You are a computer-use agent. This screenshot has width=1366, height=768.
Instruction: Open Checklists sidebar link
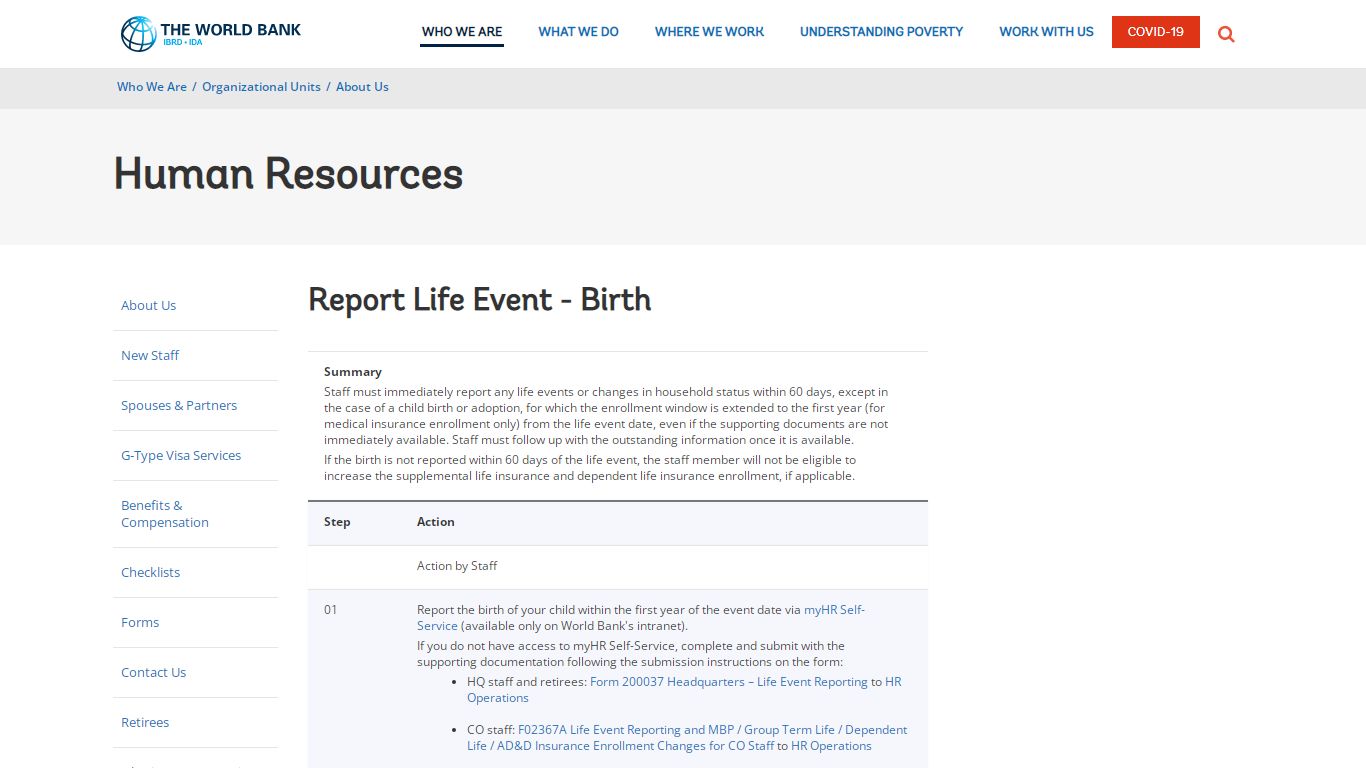pyautogui.click(x=150, y=572)
